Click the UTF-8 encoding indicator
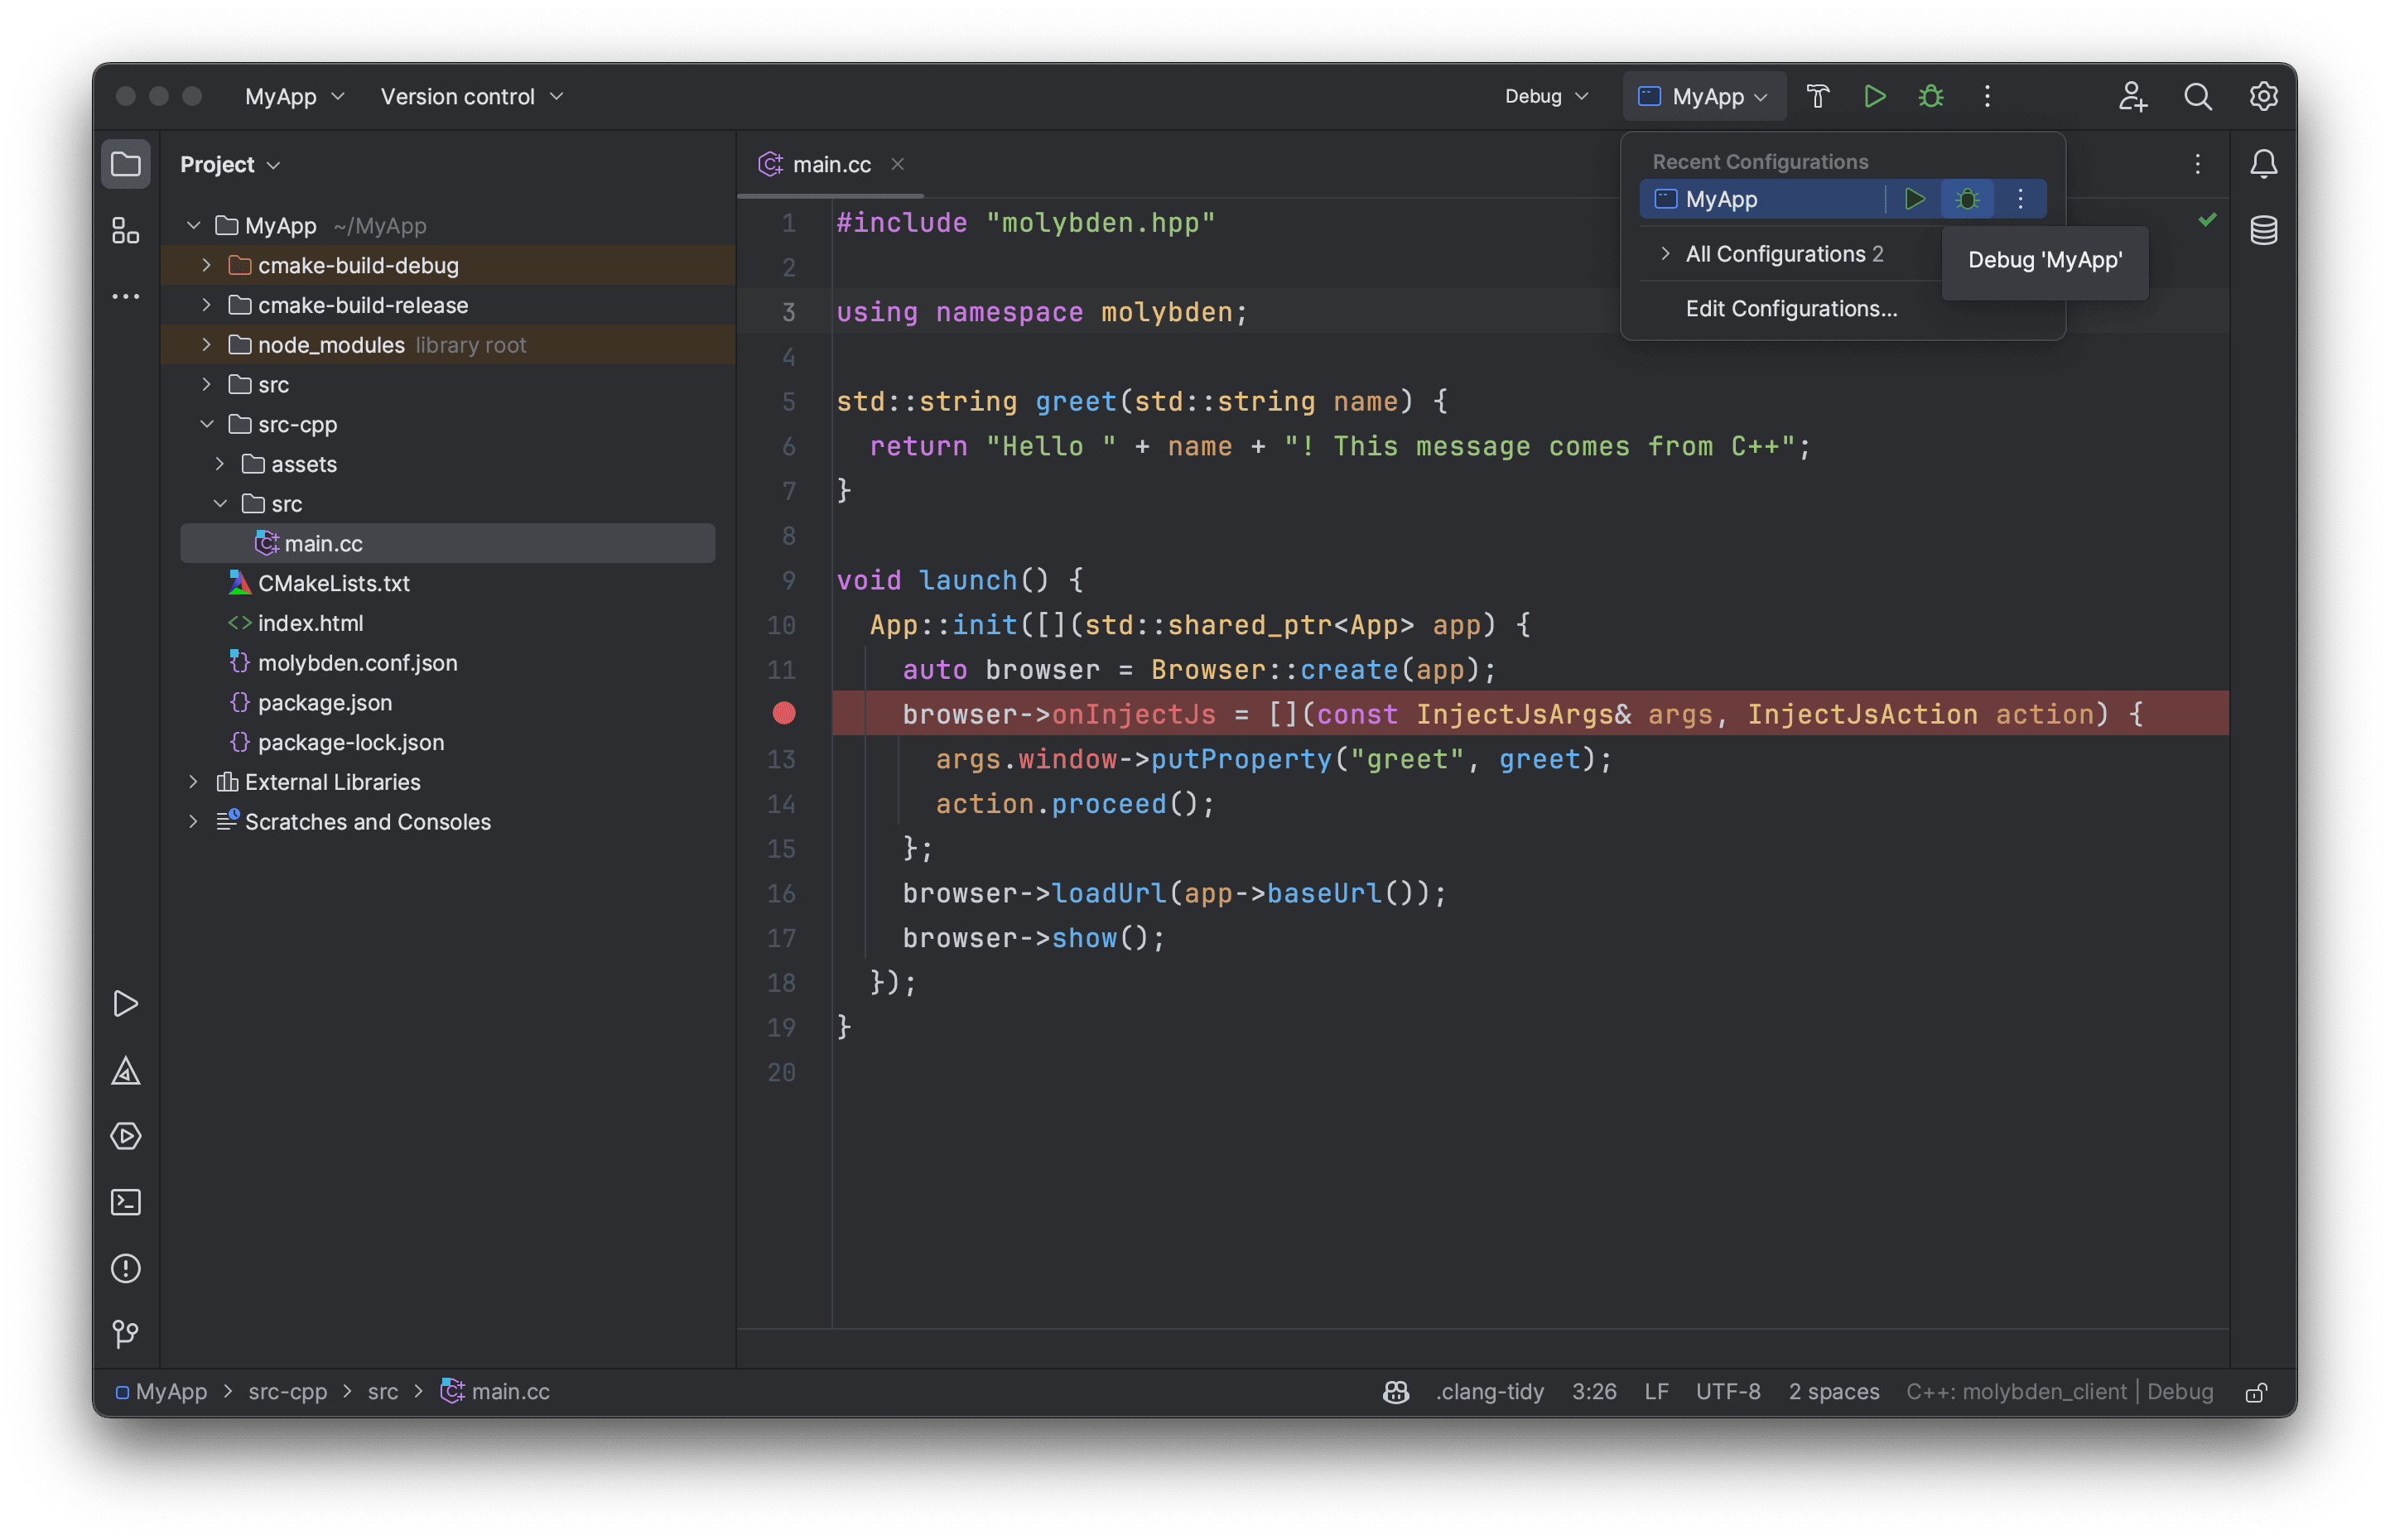The image size is (2390, 1540). coord(1728,1392)
